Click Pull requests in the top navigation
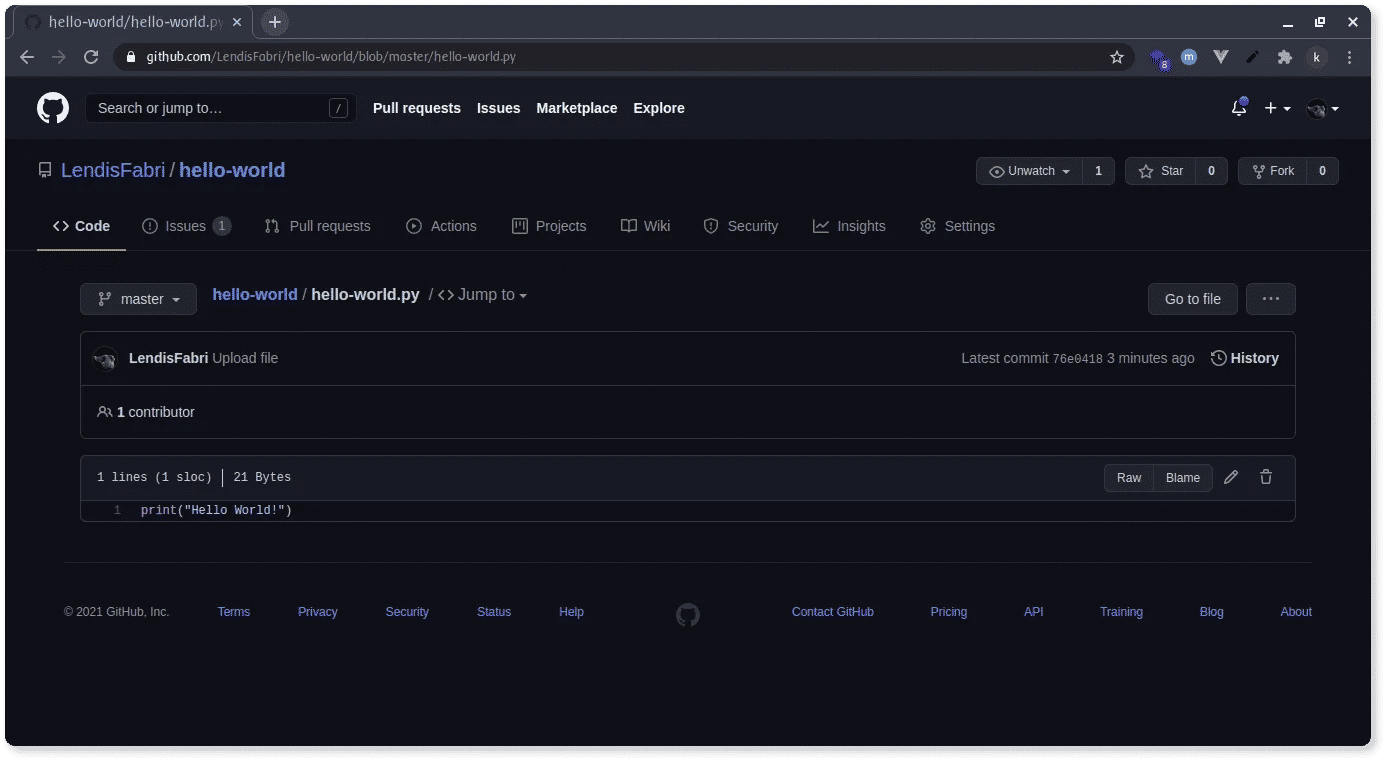The image size is (1386, 761). (x=417, y=108)
